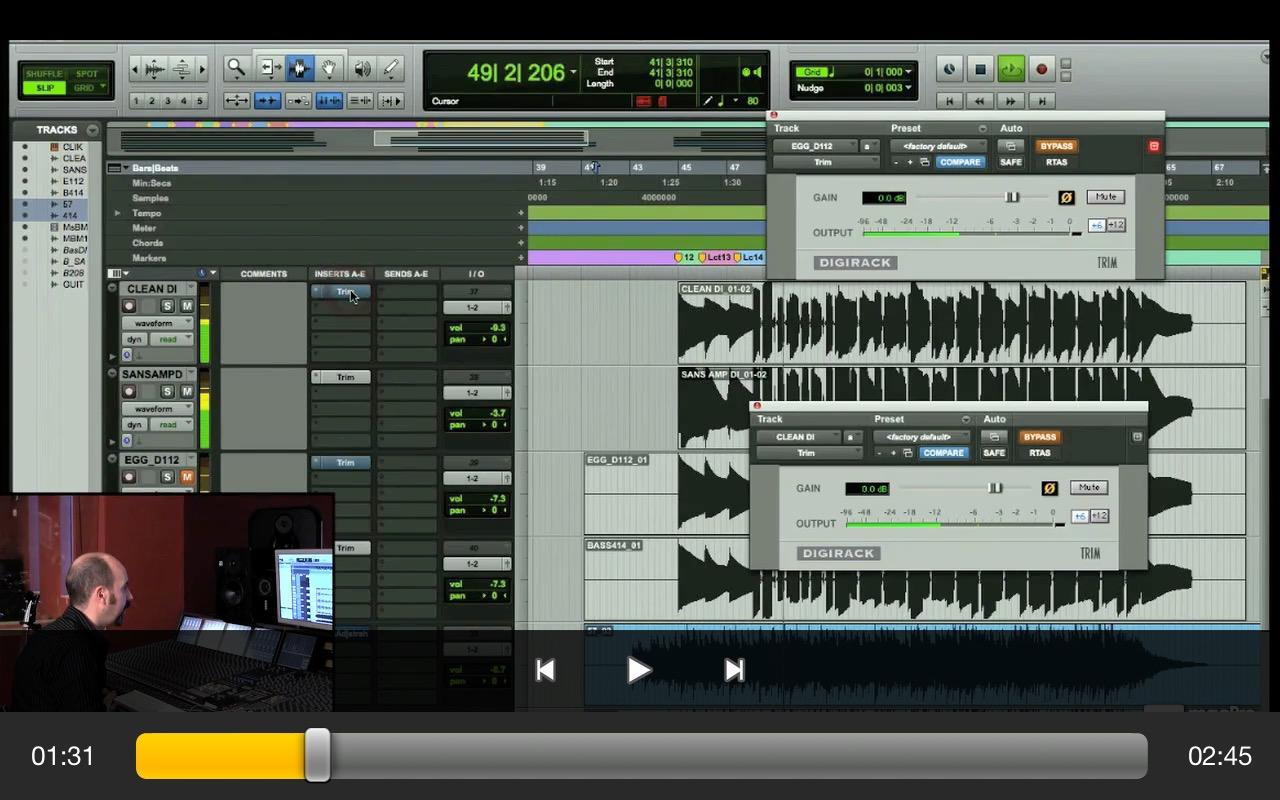The height and width of the screenshot is (800, 1280).
Task: Click the phase invert button in EGG_D112 Trim
Action: coord(1066,198)
